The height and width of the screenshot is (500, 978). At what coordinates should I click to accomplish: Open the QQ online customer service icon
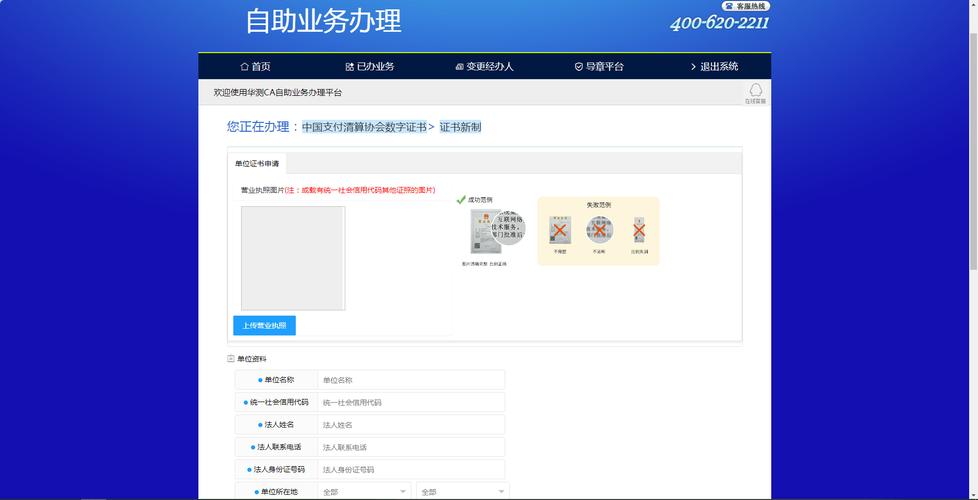(755, 93)
